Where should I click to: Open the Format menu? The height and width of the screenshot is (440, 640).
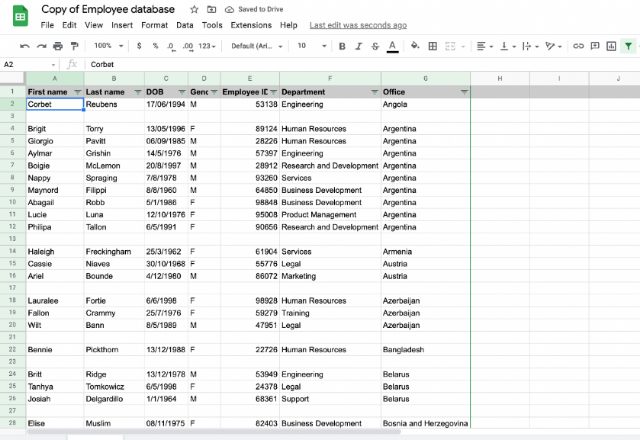(x=154, y=25)
